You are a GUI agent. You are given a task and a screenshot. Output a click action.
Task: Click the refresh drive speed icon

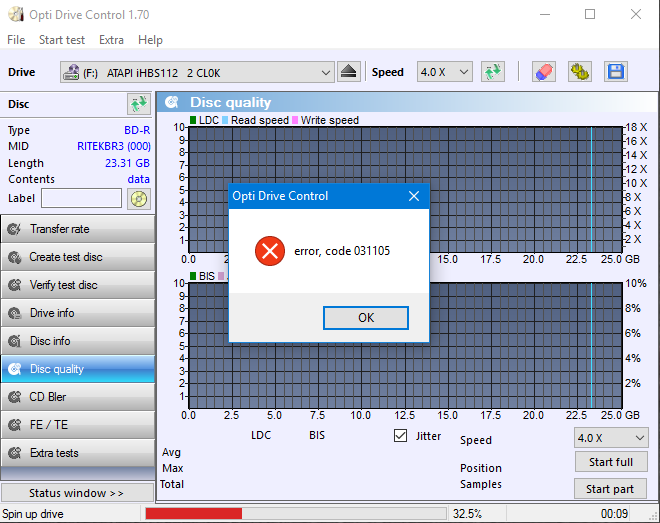tap(493, 72)
